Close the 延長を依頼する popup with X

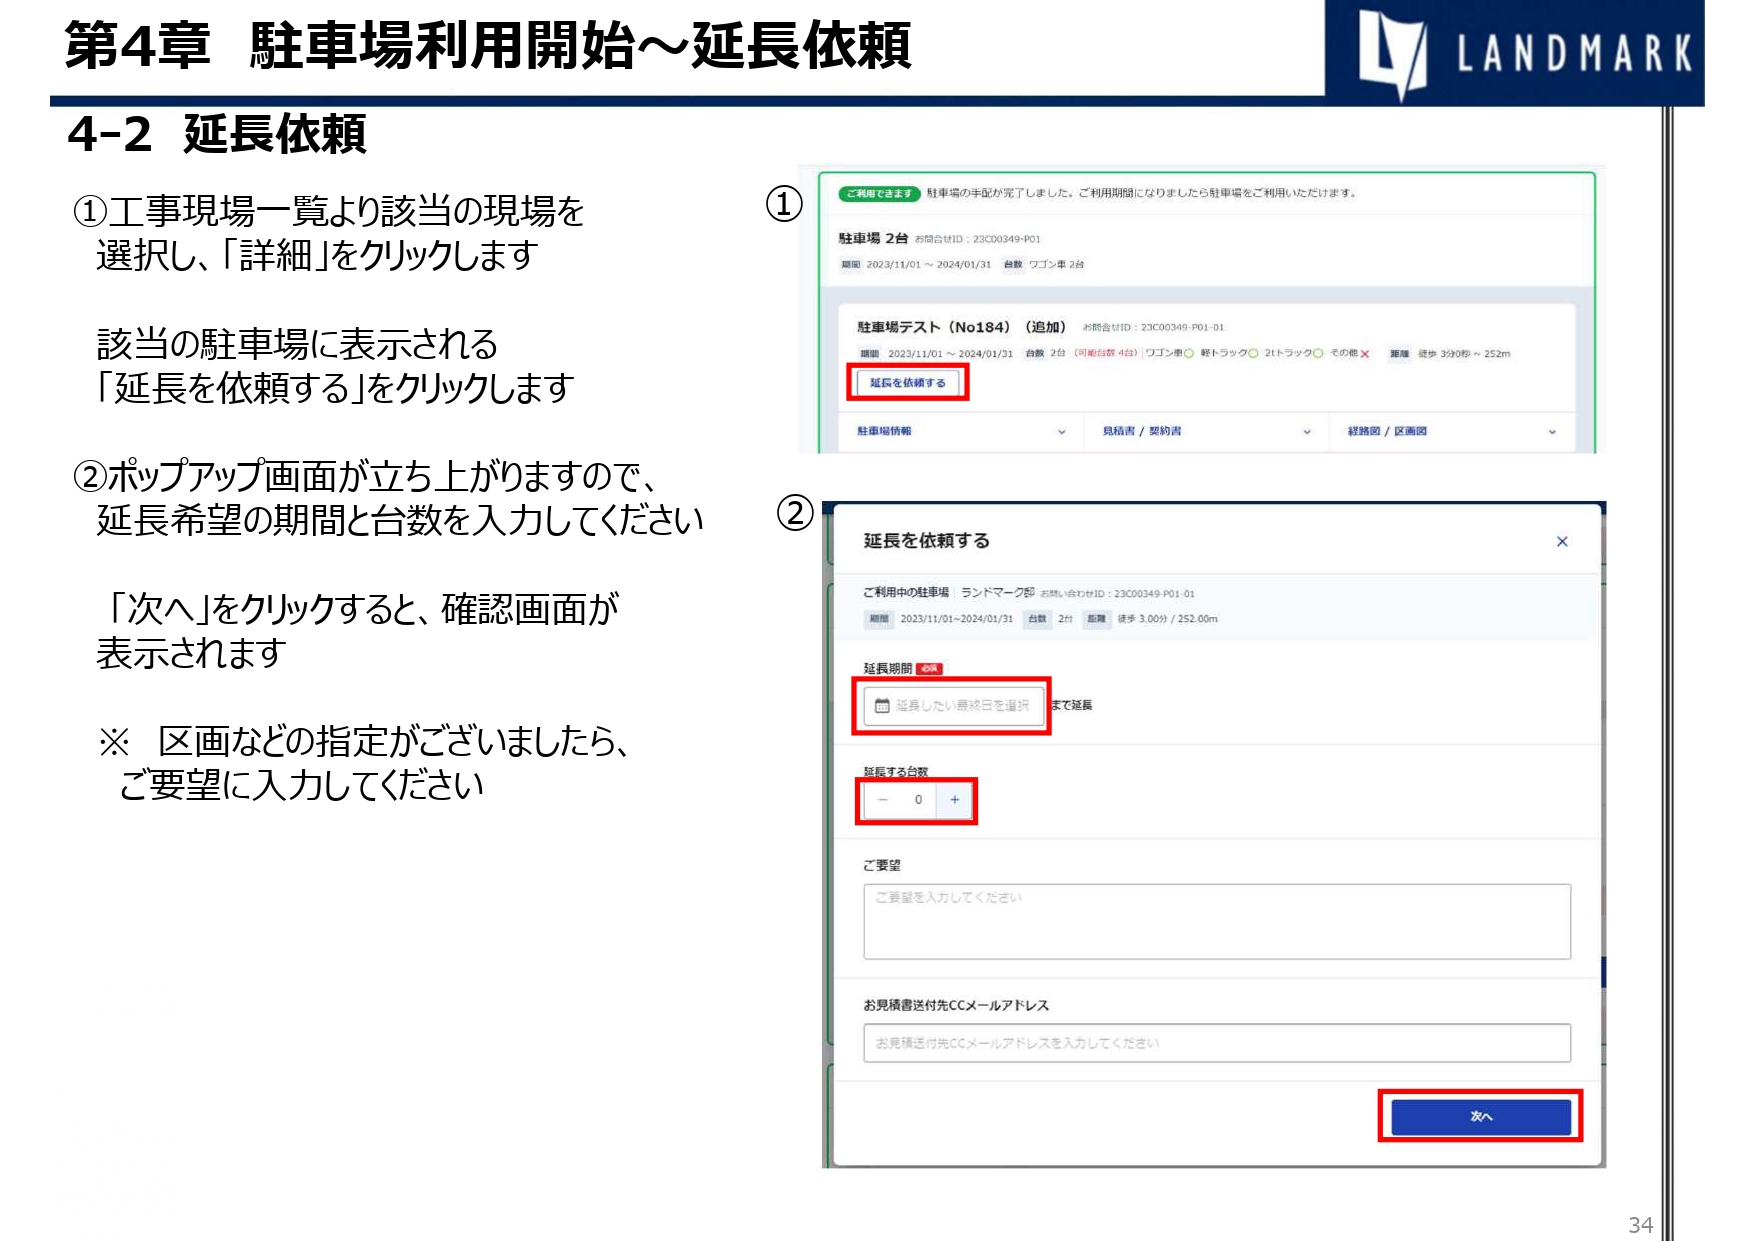coord(1562,541)
